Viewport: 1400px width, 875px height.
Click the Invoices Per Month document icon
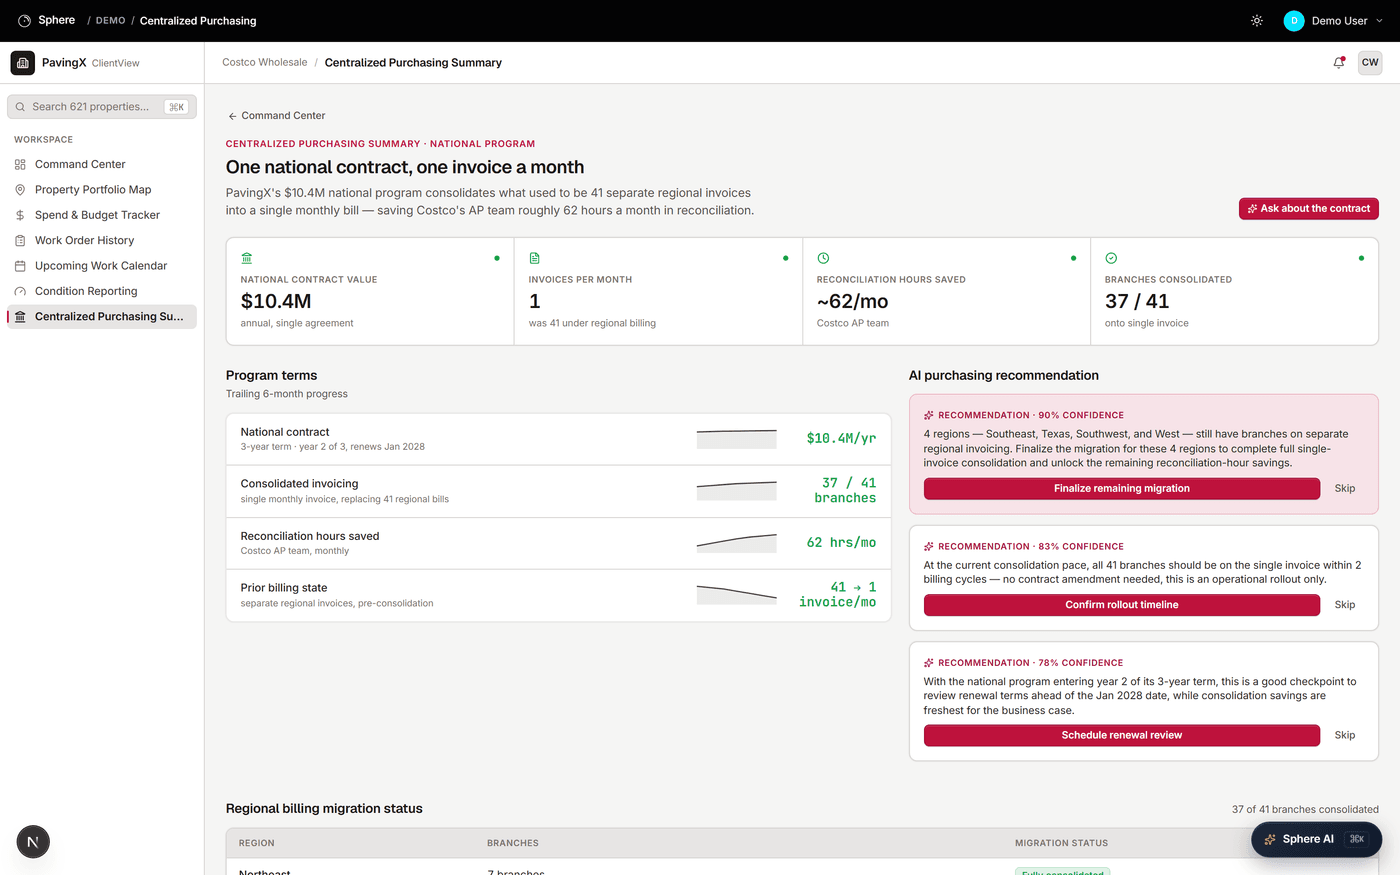click(x=535, y=258)
